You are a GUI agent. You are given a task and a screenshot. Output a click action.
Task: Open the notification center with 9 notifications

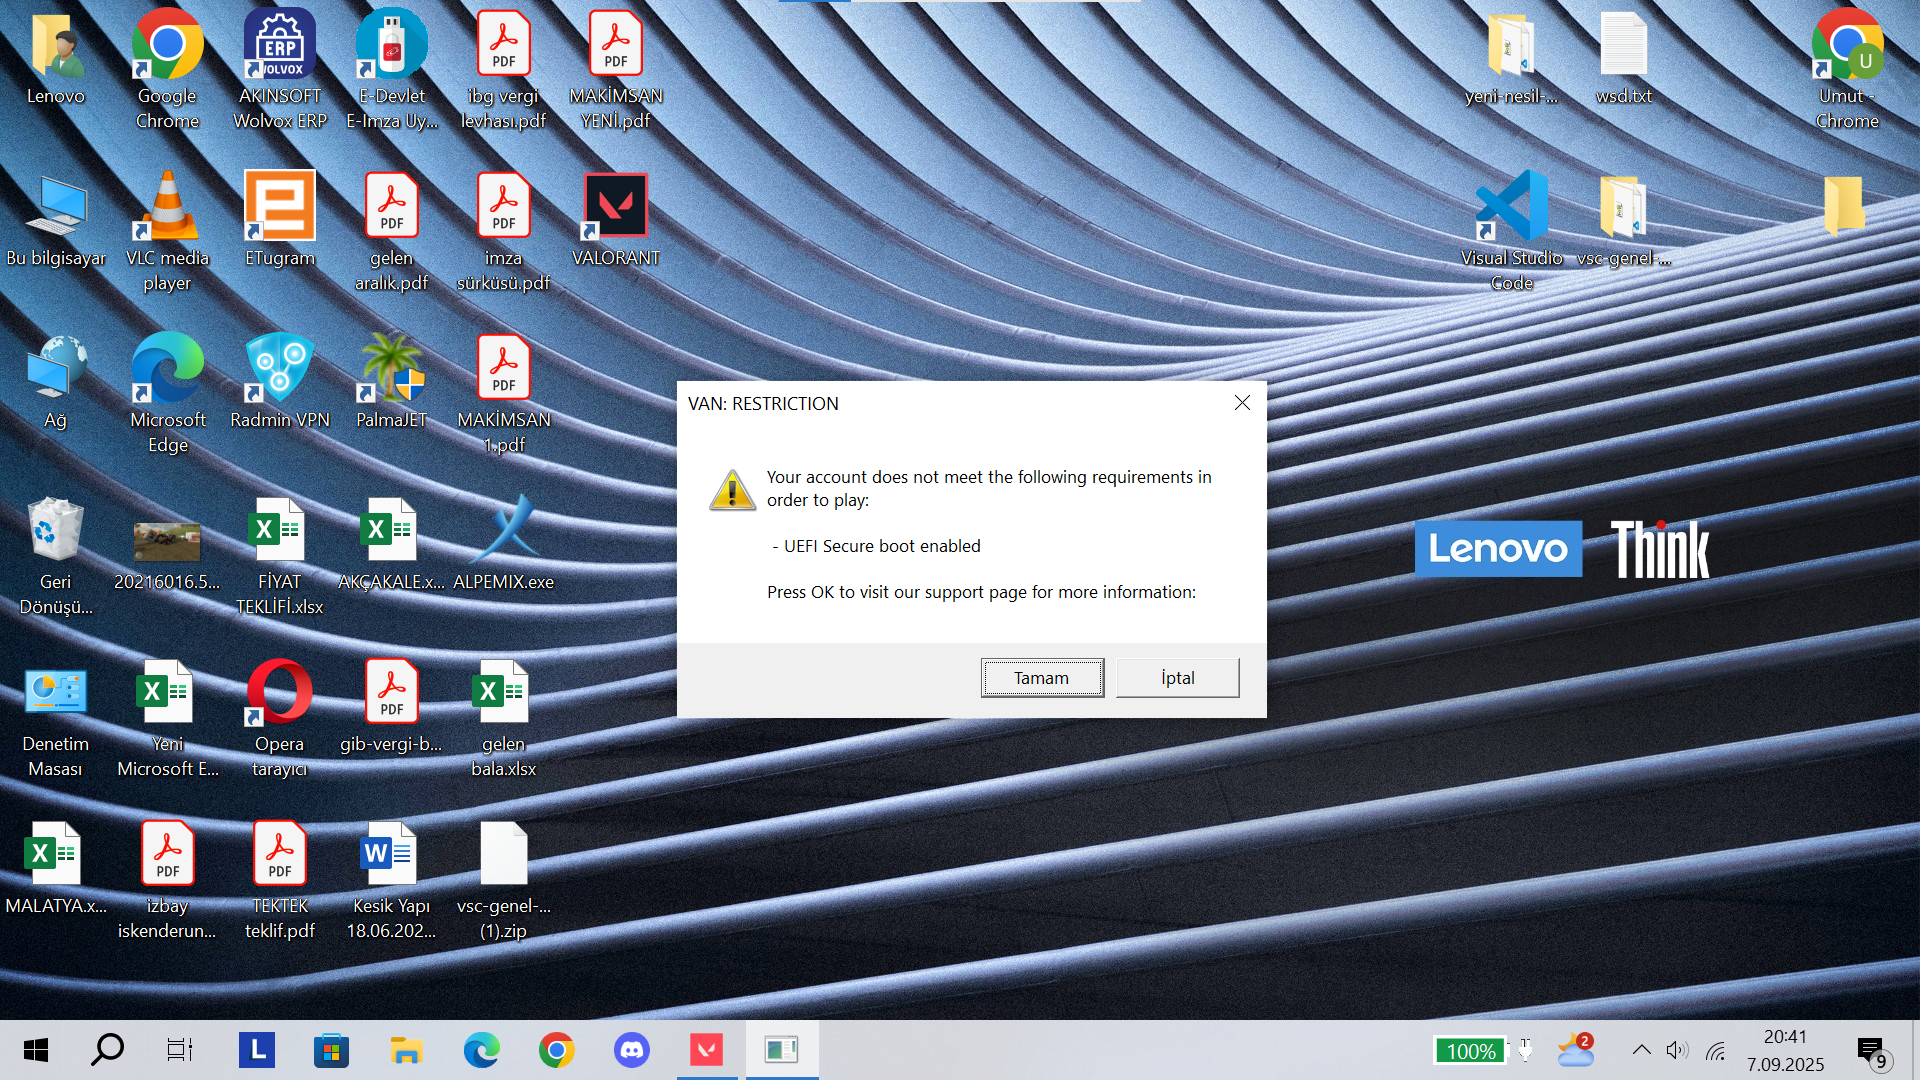[1872, 1052]
